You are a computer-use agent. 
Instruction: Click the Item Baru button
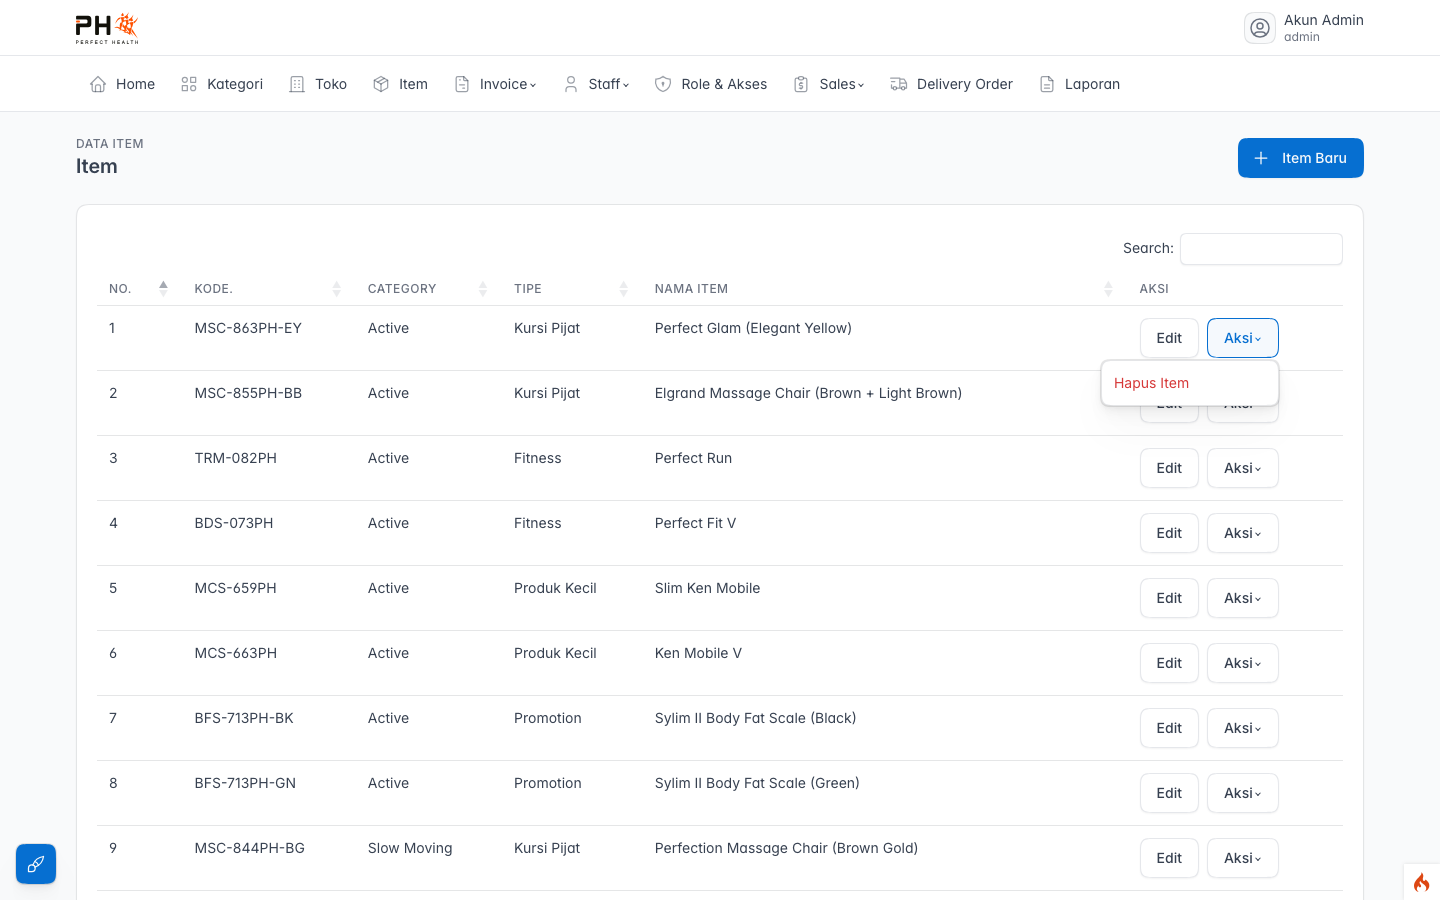[1301, 158]
